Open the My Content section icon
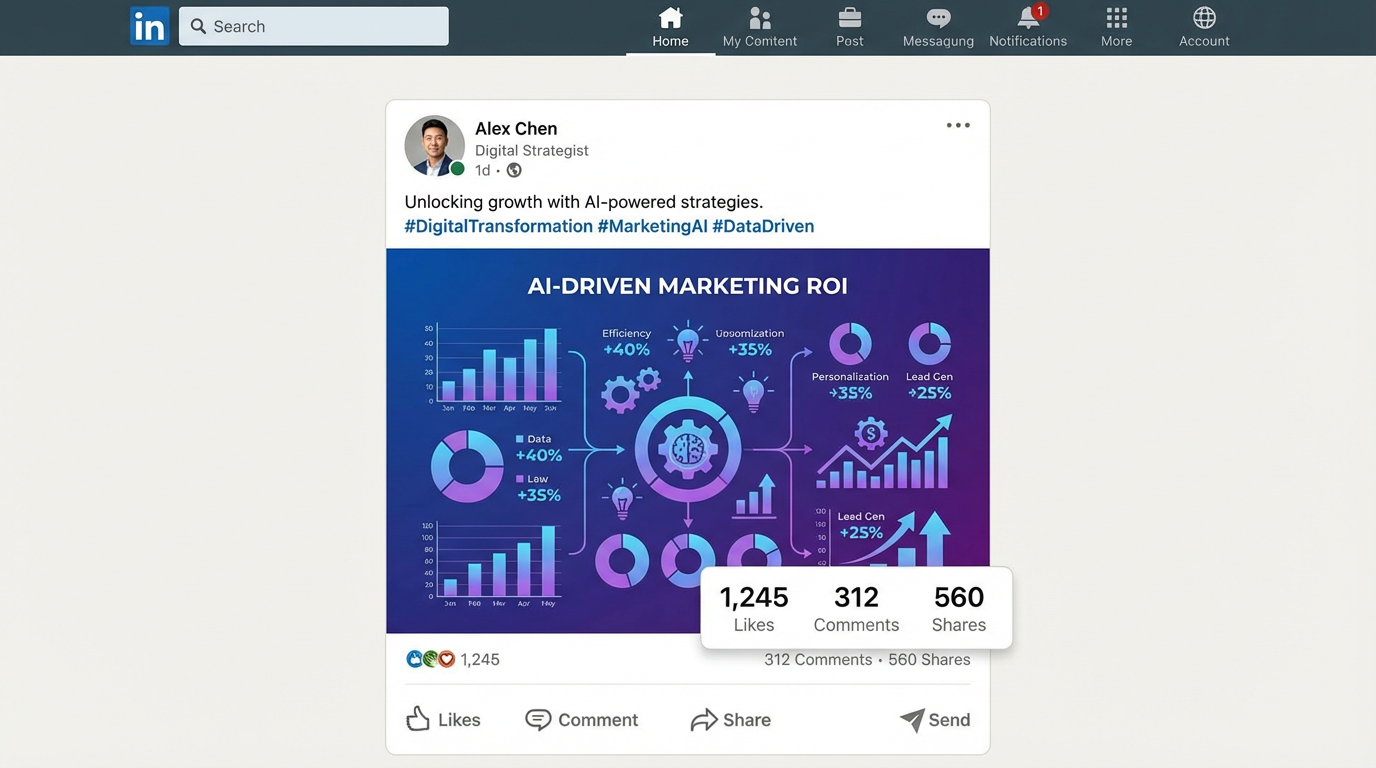 759,18
